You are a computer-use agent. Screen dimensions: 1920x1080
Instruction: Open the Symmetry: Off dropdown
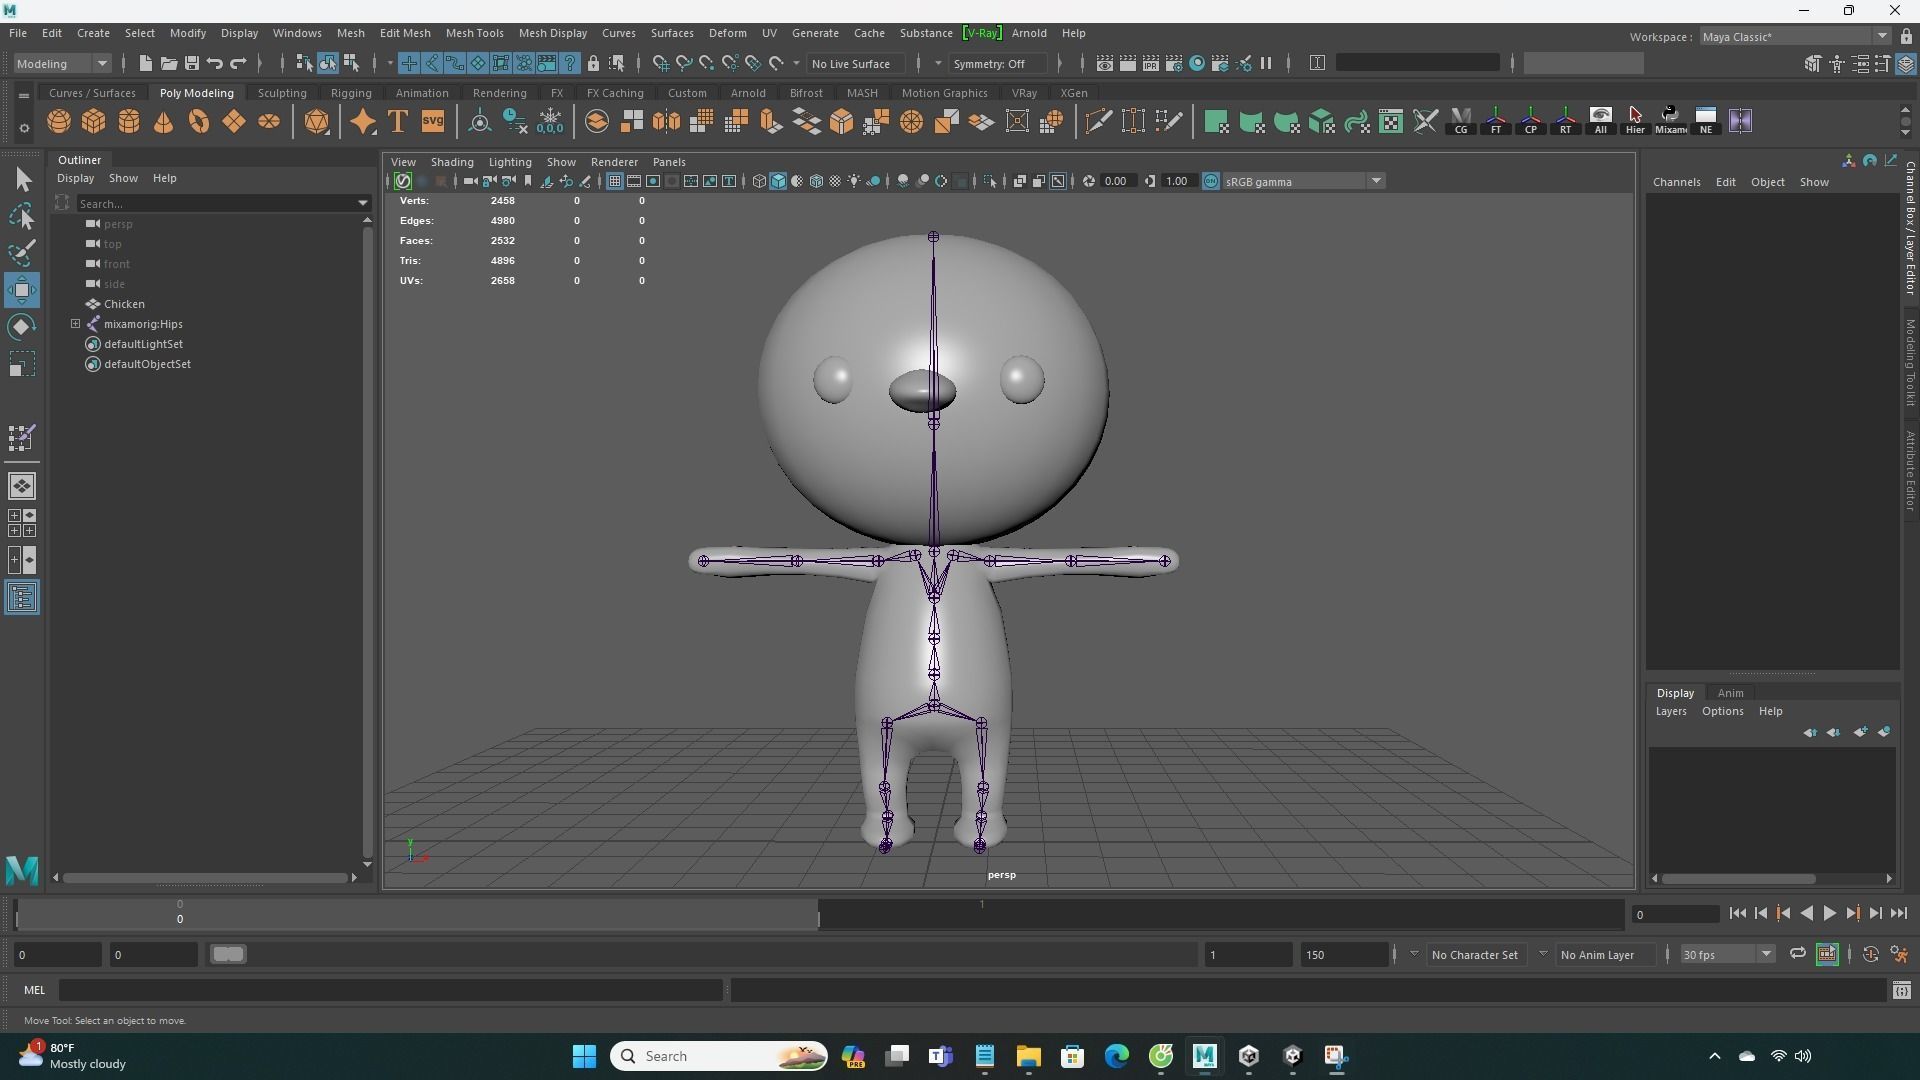click(x=997, y=63)
